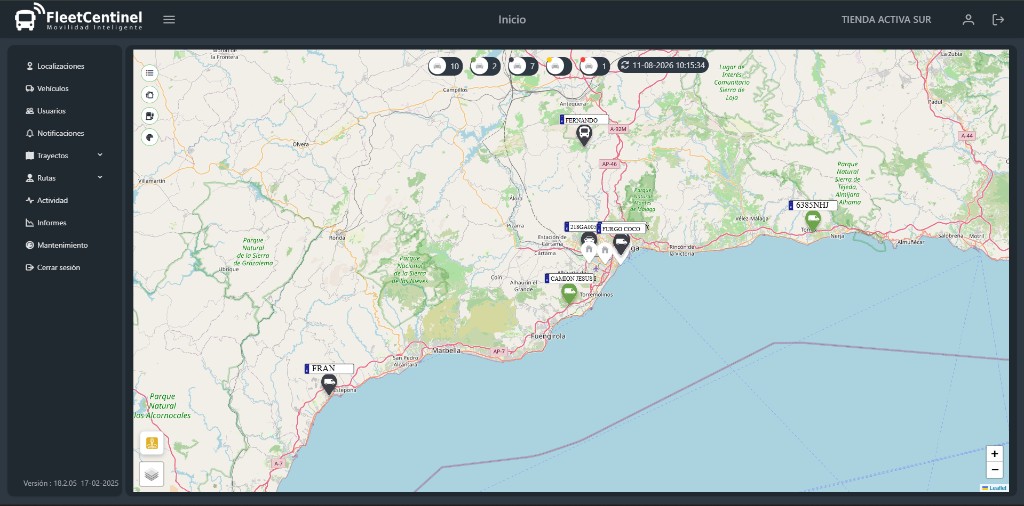Viewport: 1024px width, 506px height.
Task: Open the vehicle list icon on map
Action: 150,73
